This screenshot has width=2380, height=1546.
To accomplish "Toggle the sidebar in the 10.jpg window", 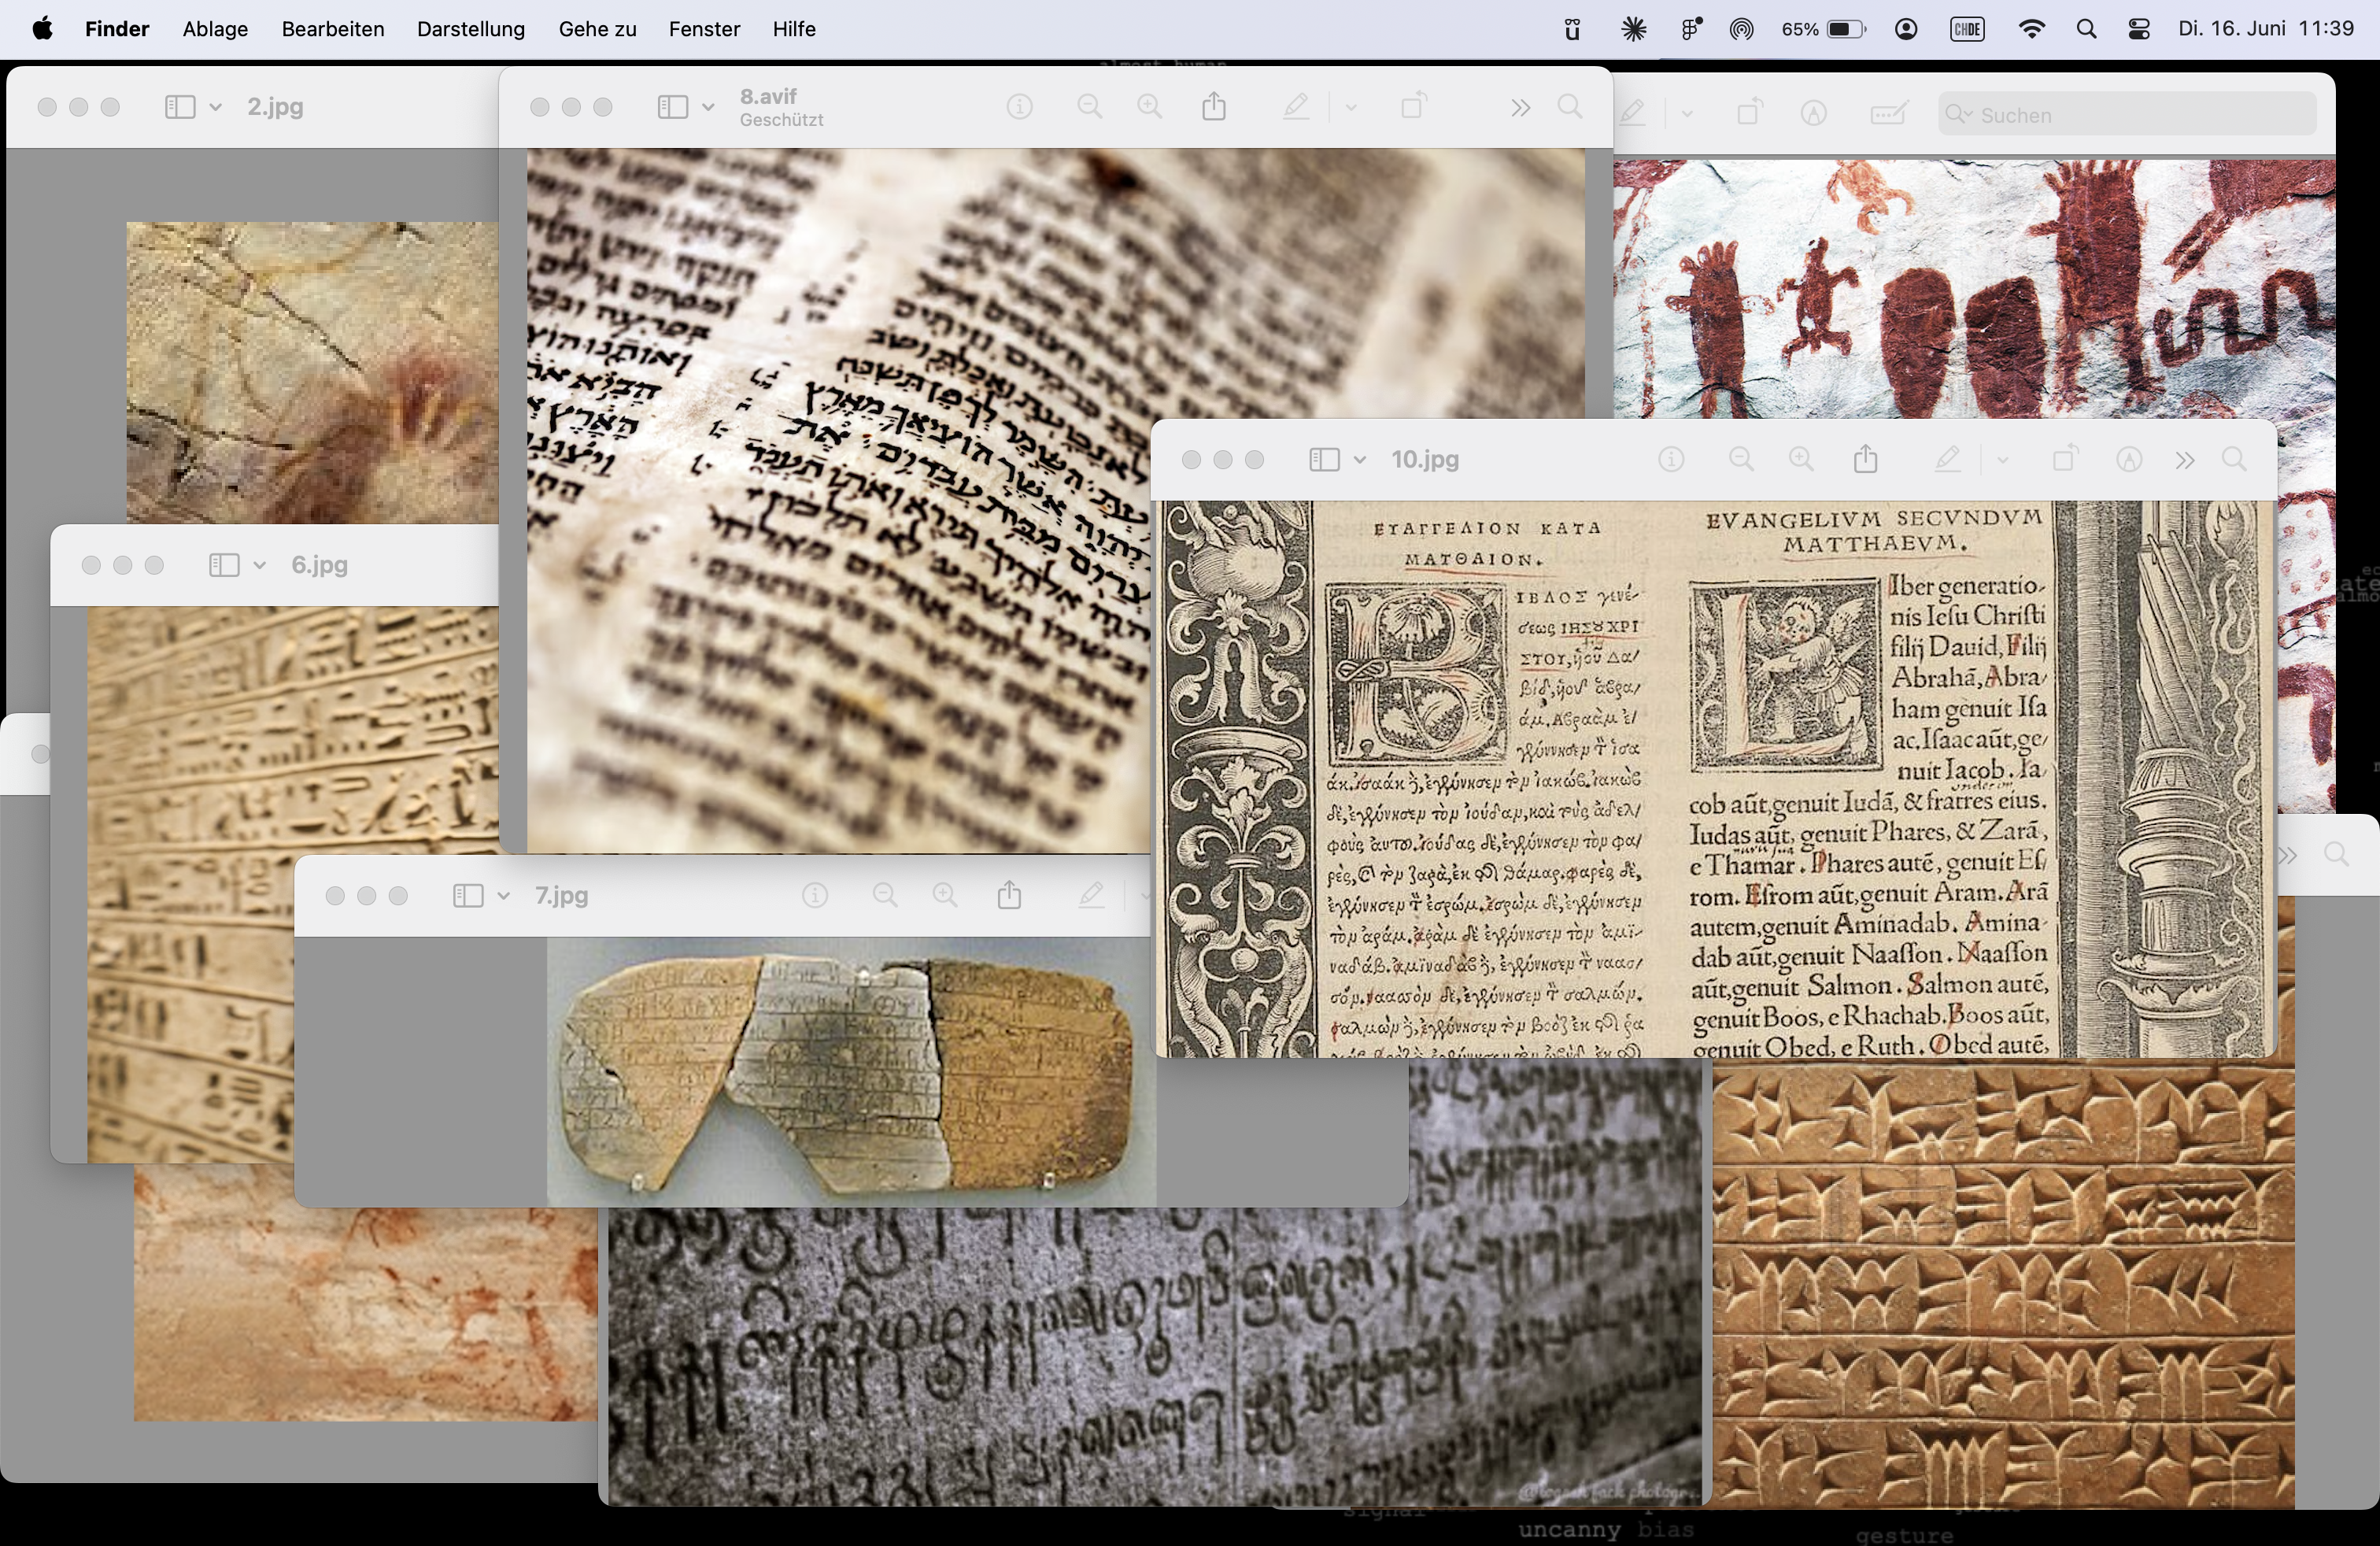I will tap(1324, 459).
